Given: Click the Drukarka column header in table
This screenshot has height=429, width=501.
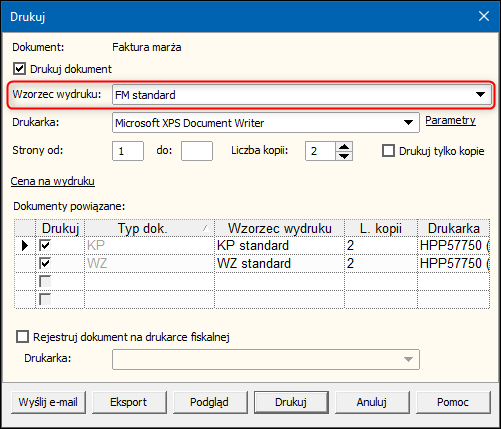Looking at the screenshot, I should click(x=454, y=228).
